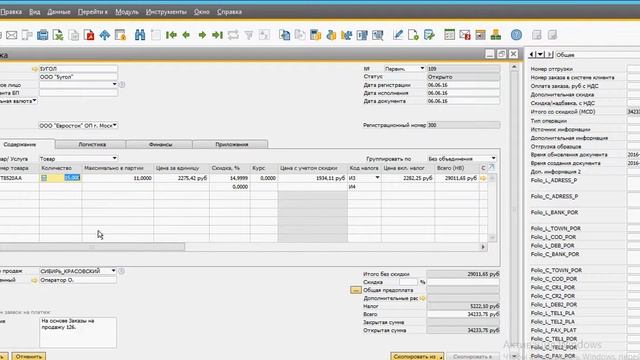Export to PDF via red toolbar icon
The height and width of the screenshot is (360, 640).
point(89,35)
